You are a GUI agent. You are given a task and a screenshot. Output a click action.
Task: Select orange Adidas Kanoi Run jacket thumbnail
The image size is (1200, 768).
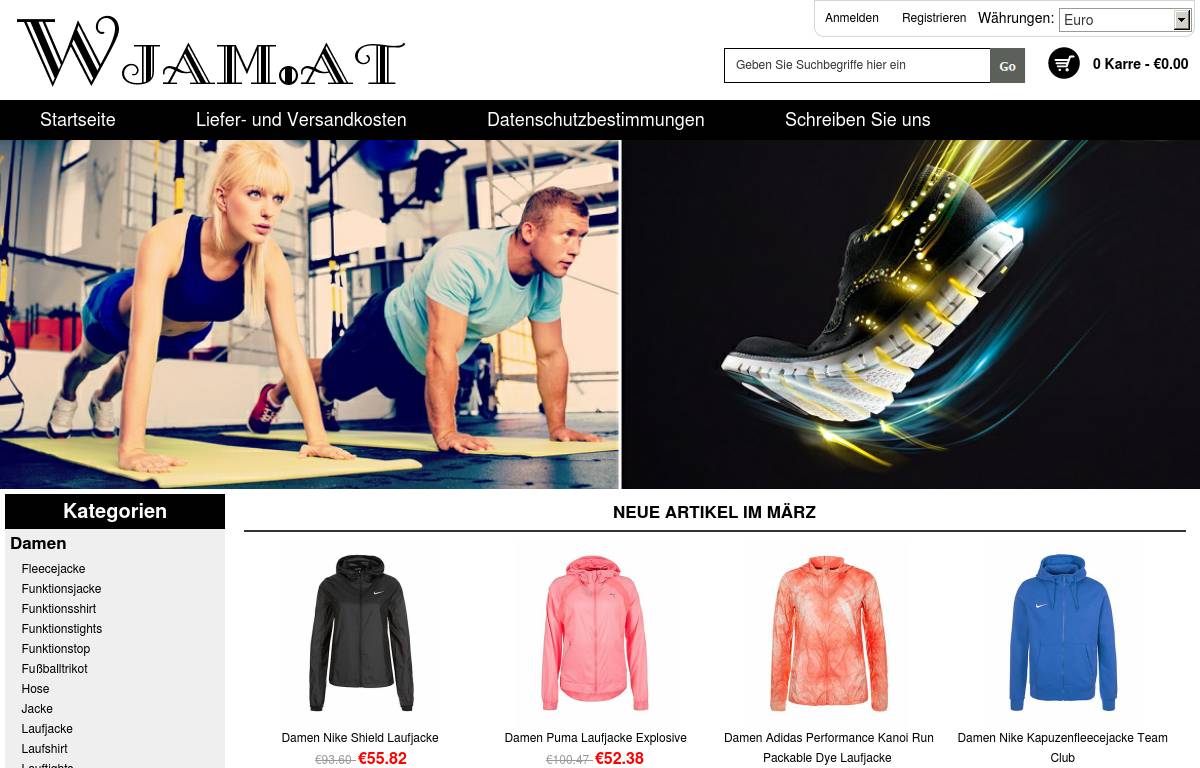pyautogui.click(x=829, y=633)
